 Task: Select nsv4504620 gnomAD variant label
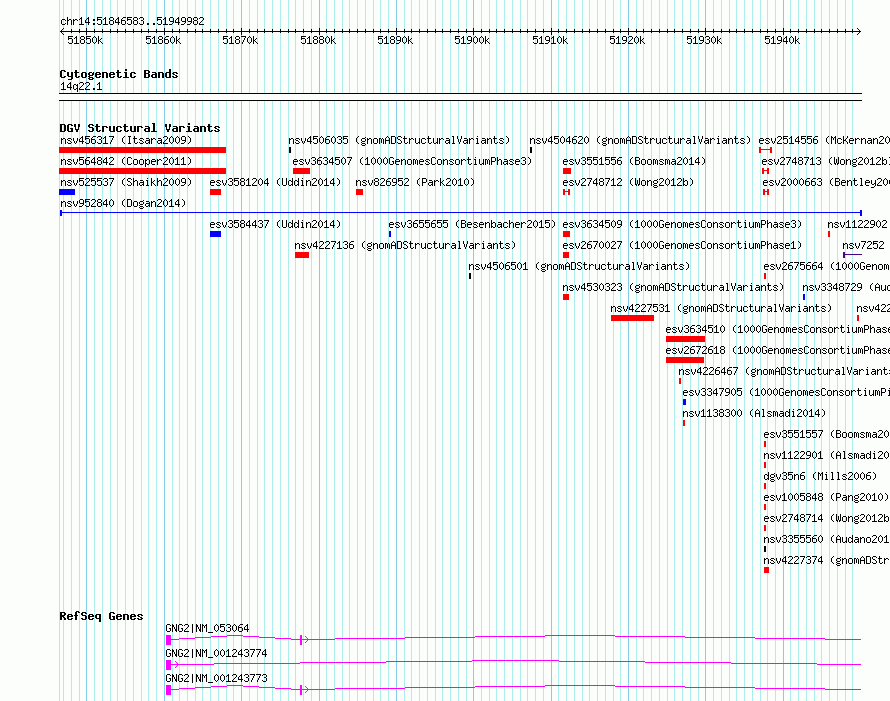[x=640, y=140]
